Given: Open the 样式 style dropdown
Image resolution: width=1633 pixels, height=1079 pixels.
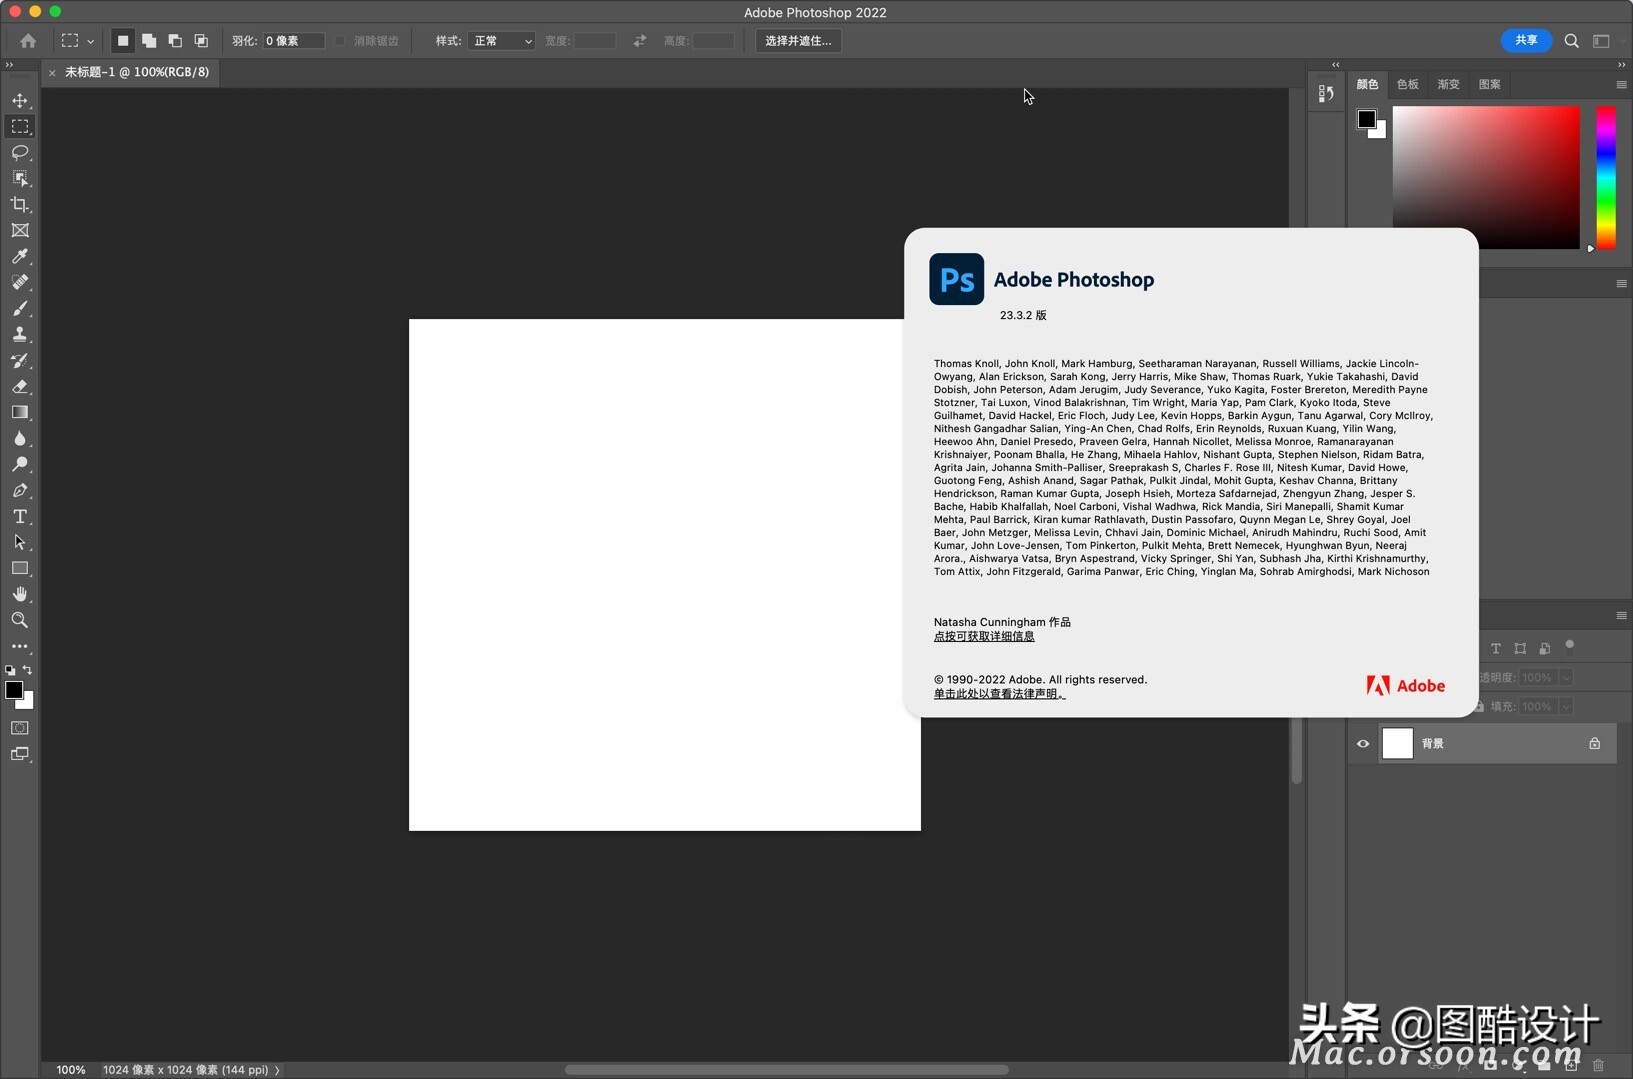Looking at the screenshot, I should click(x=501, y=41).
